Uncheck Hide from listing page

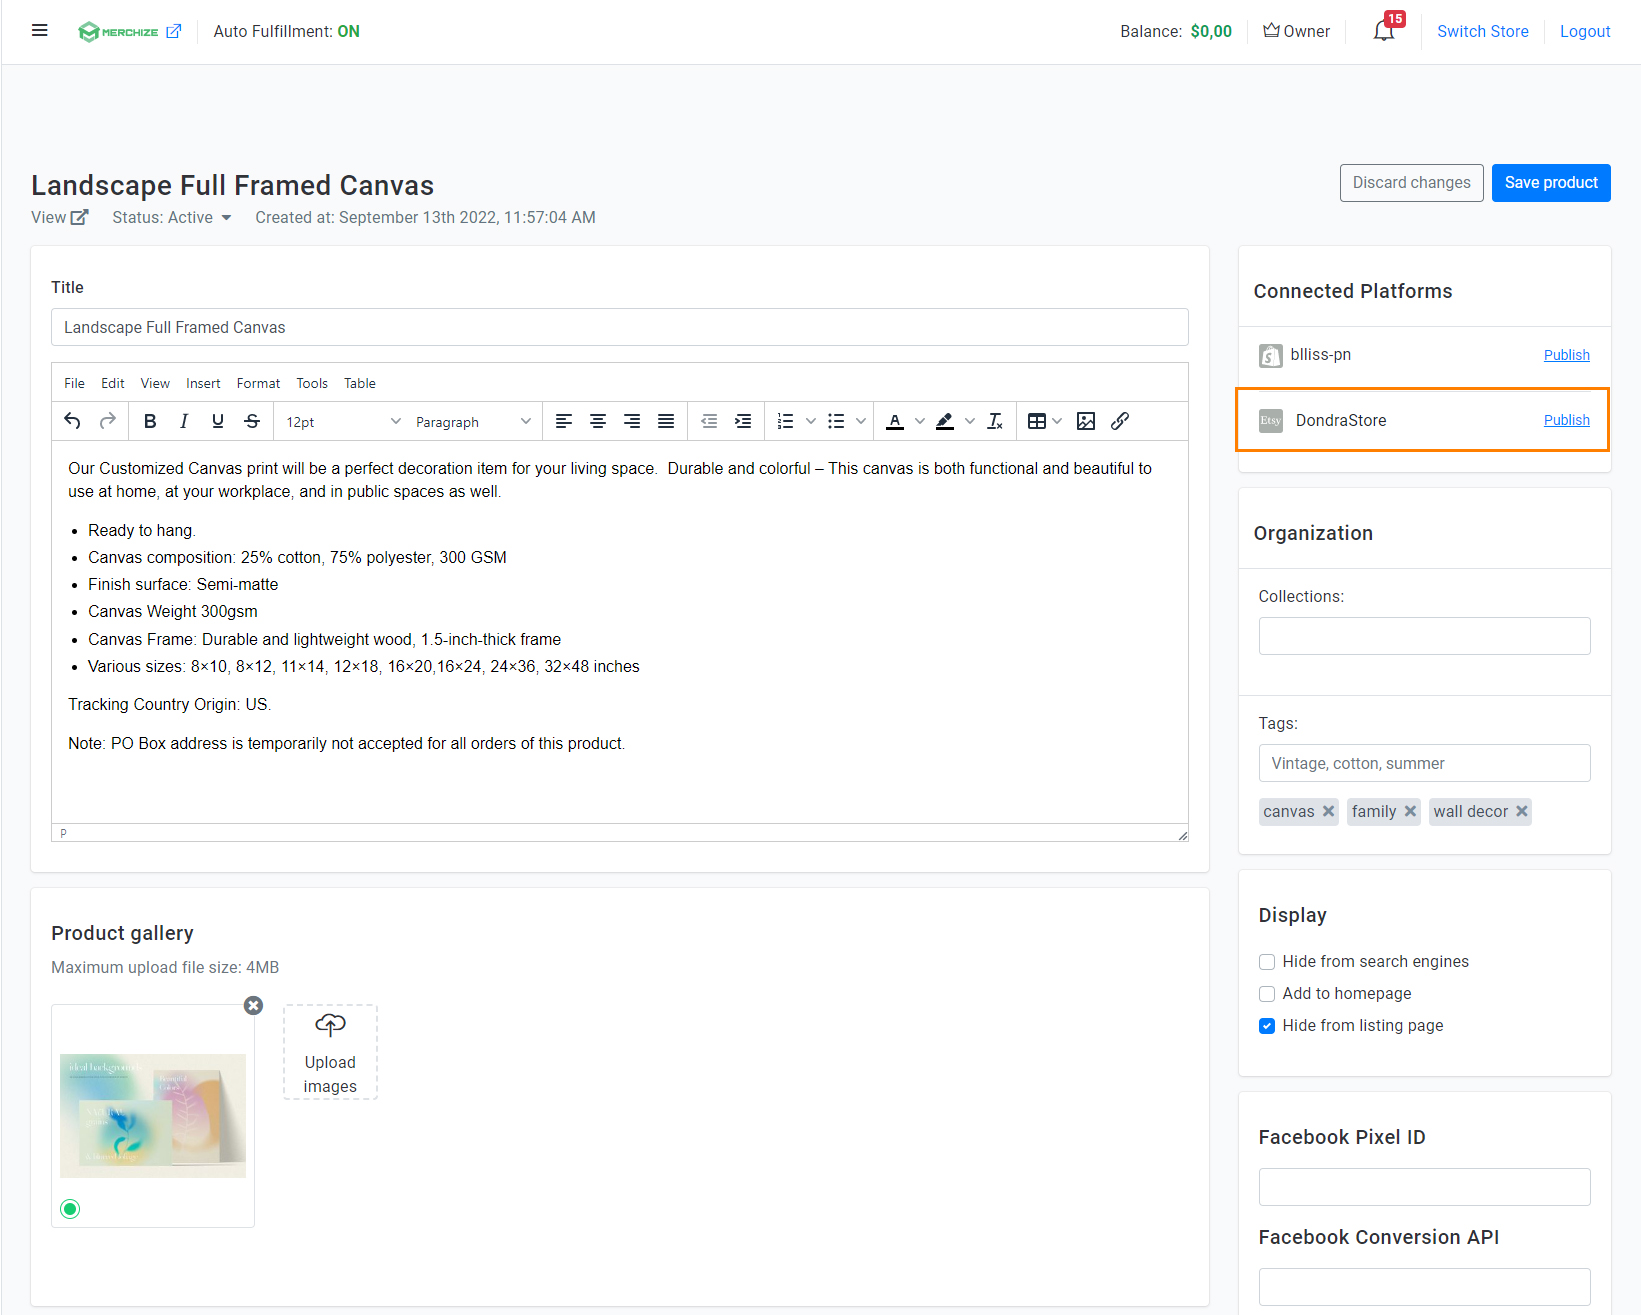pyautogui.click(x=1267, y=1026)
